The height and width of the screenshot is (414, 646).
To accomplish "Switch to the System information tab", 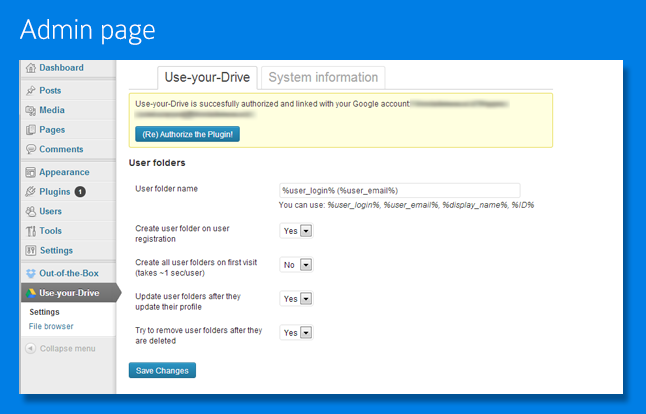I will point(323,77).
